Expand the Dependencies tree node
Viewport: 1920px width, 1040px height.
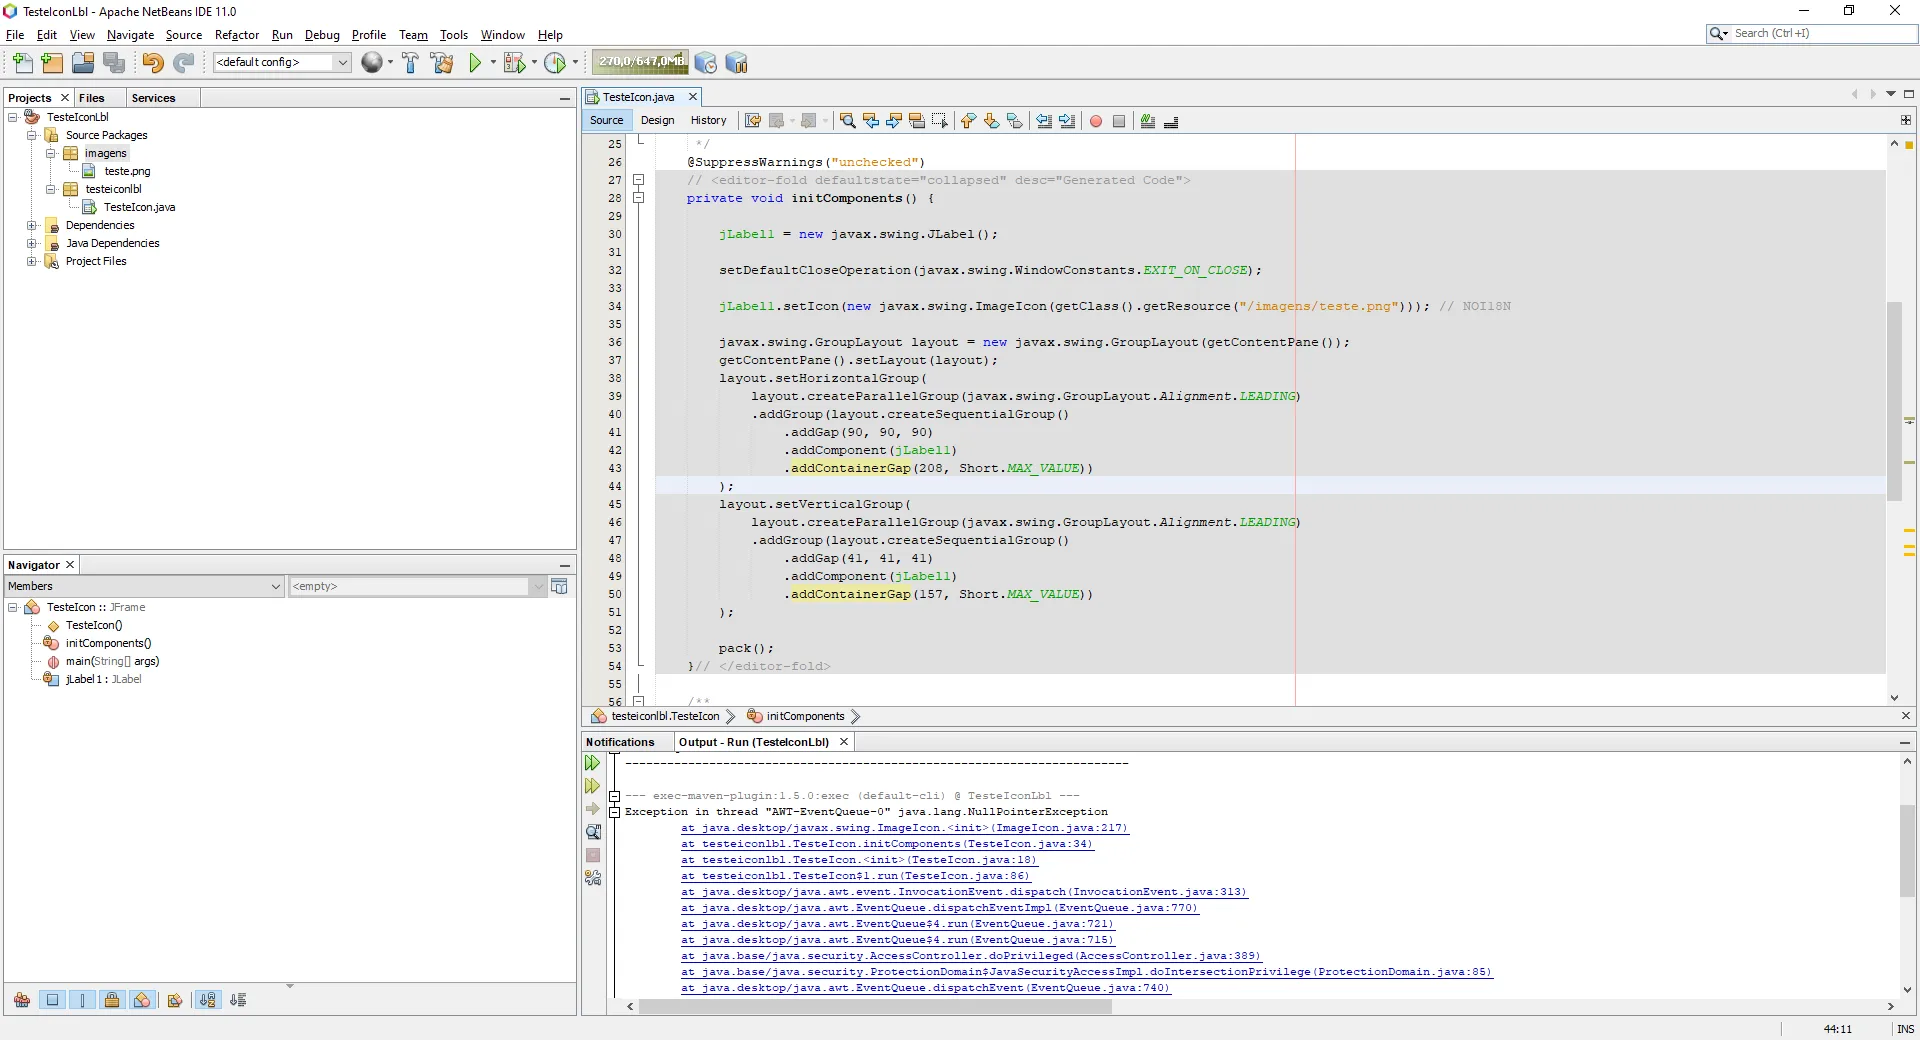[x=32, y=225]
